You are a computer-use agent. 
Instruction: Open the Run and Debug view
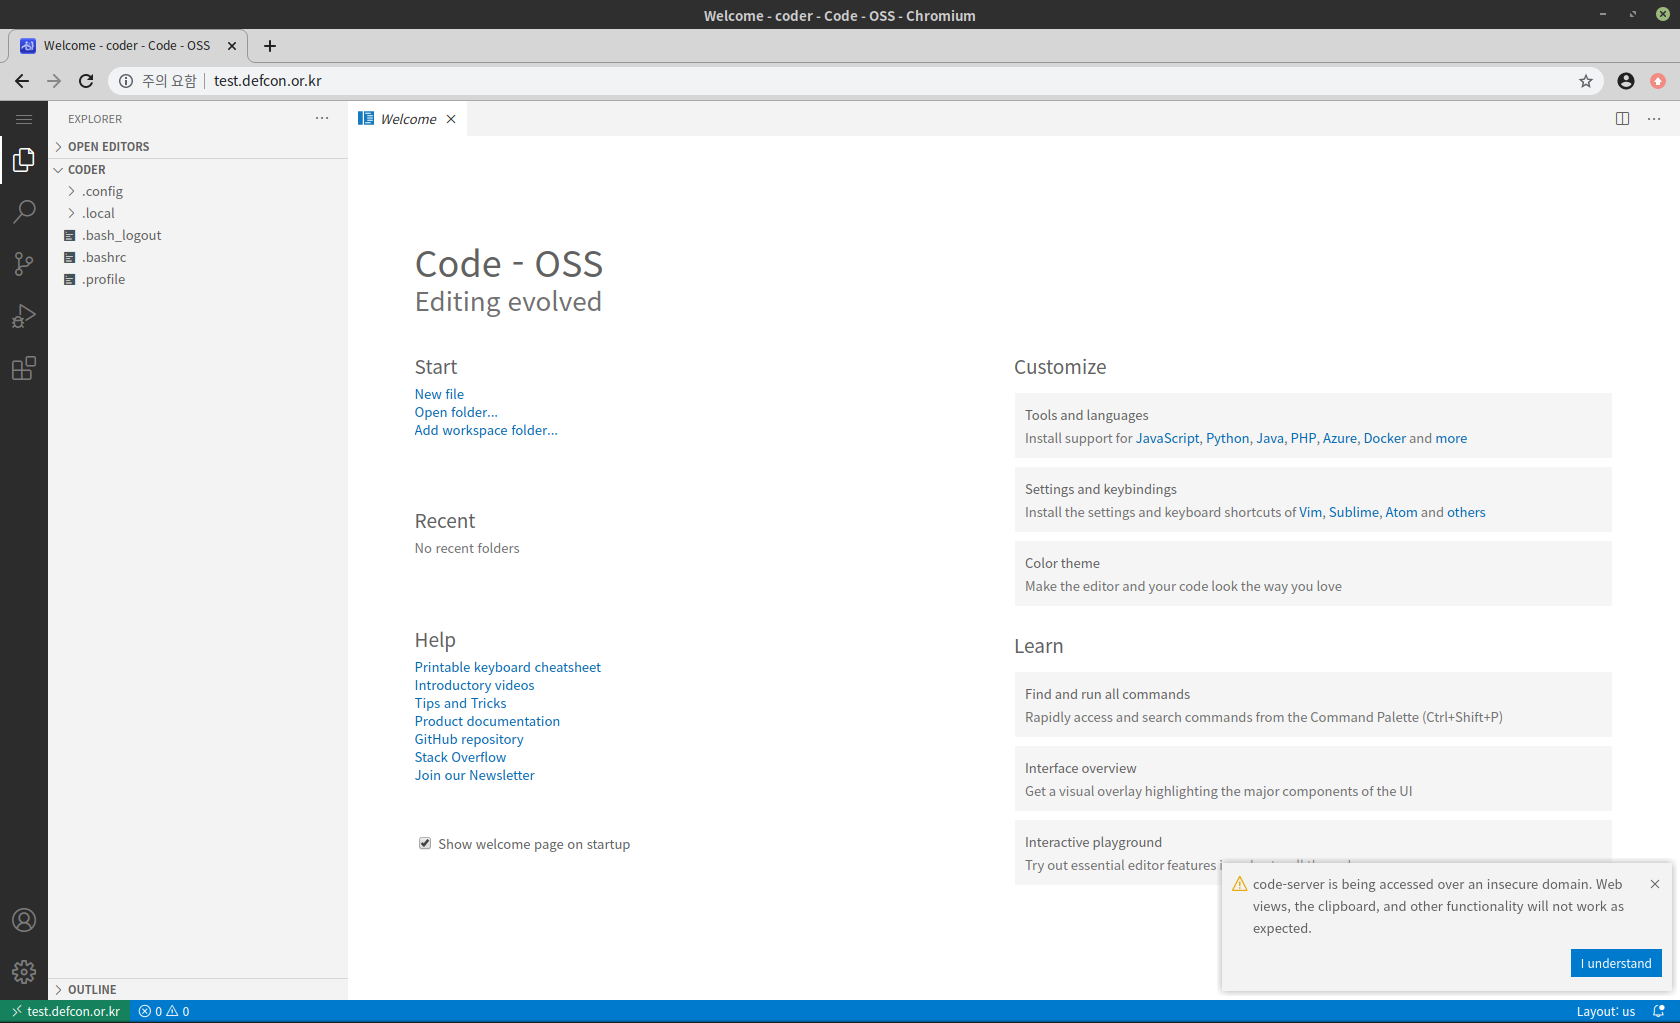24,316
